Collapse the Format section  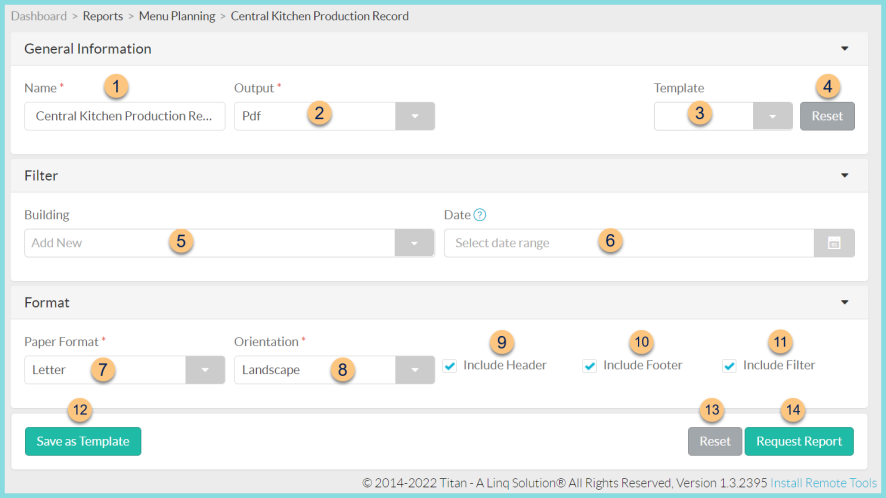pyautogui.click(x=845, y=302)
